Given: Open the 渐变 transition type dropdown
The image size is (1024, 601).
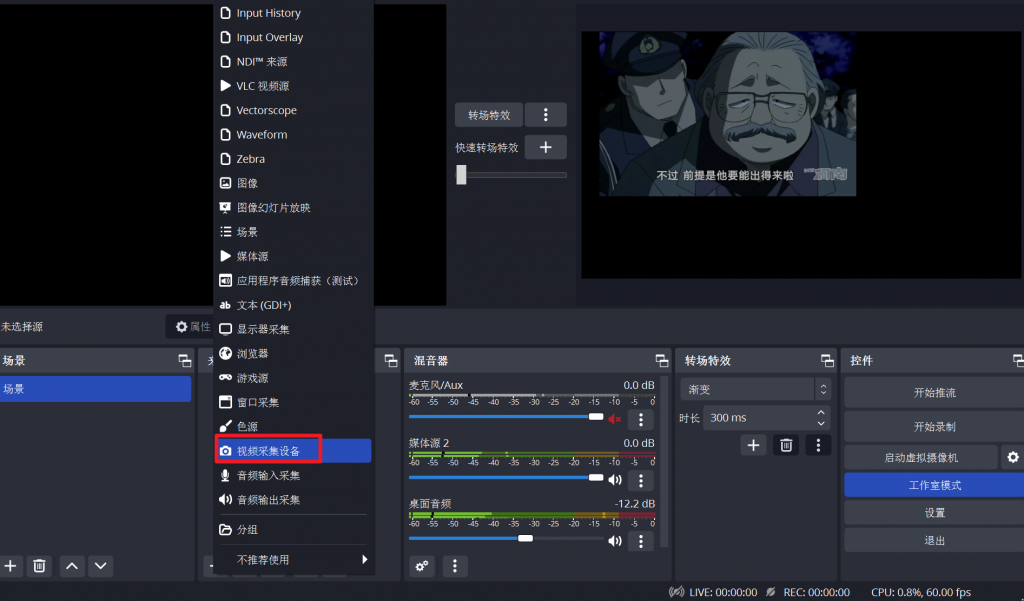Looking at the screenshot, I should 756,389.
